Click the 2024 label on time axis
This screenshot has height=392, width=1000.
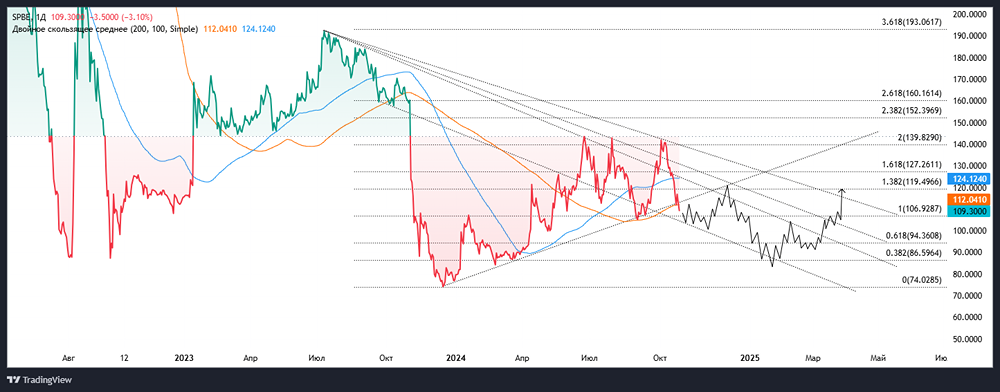[x=455, y=358]
